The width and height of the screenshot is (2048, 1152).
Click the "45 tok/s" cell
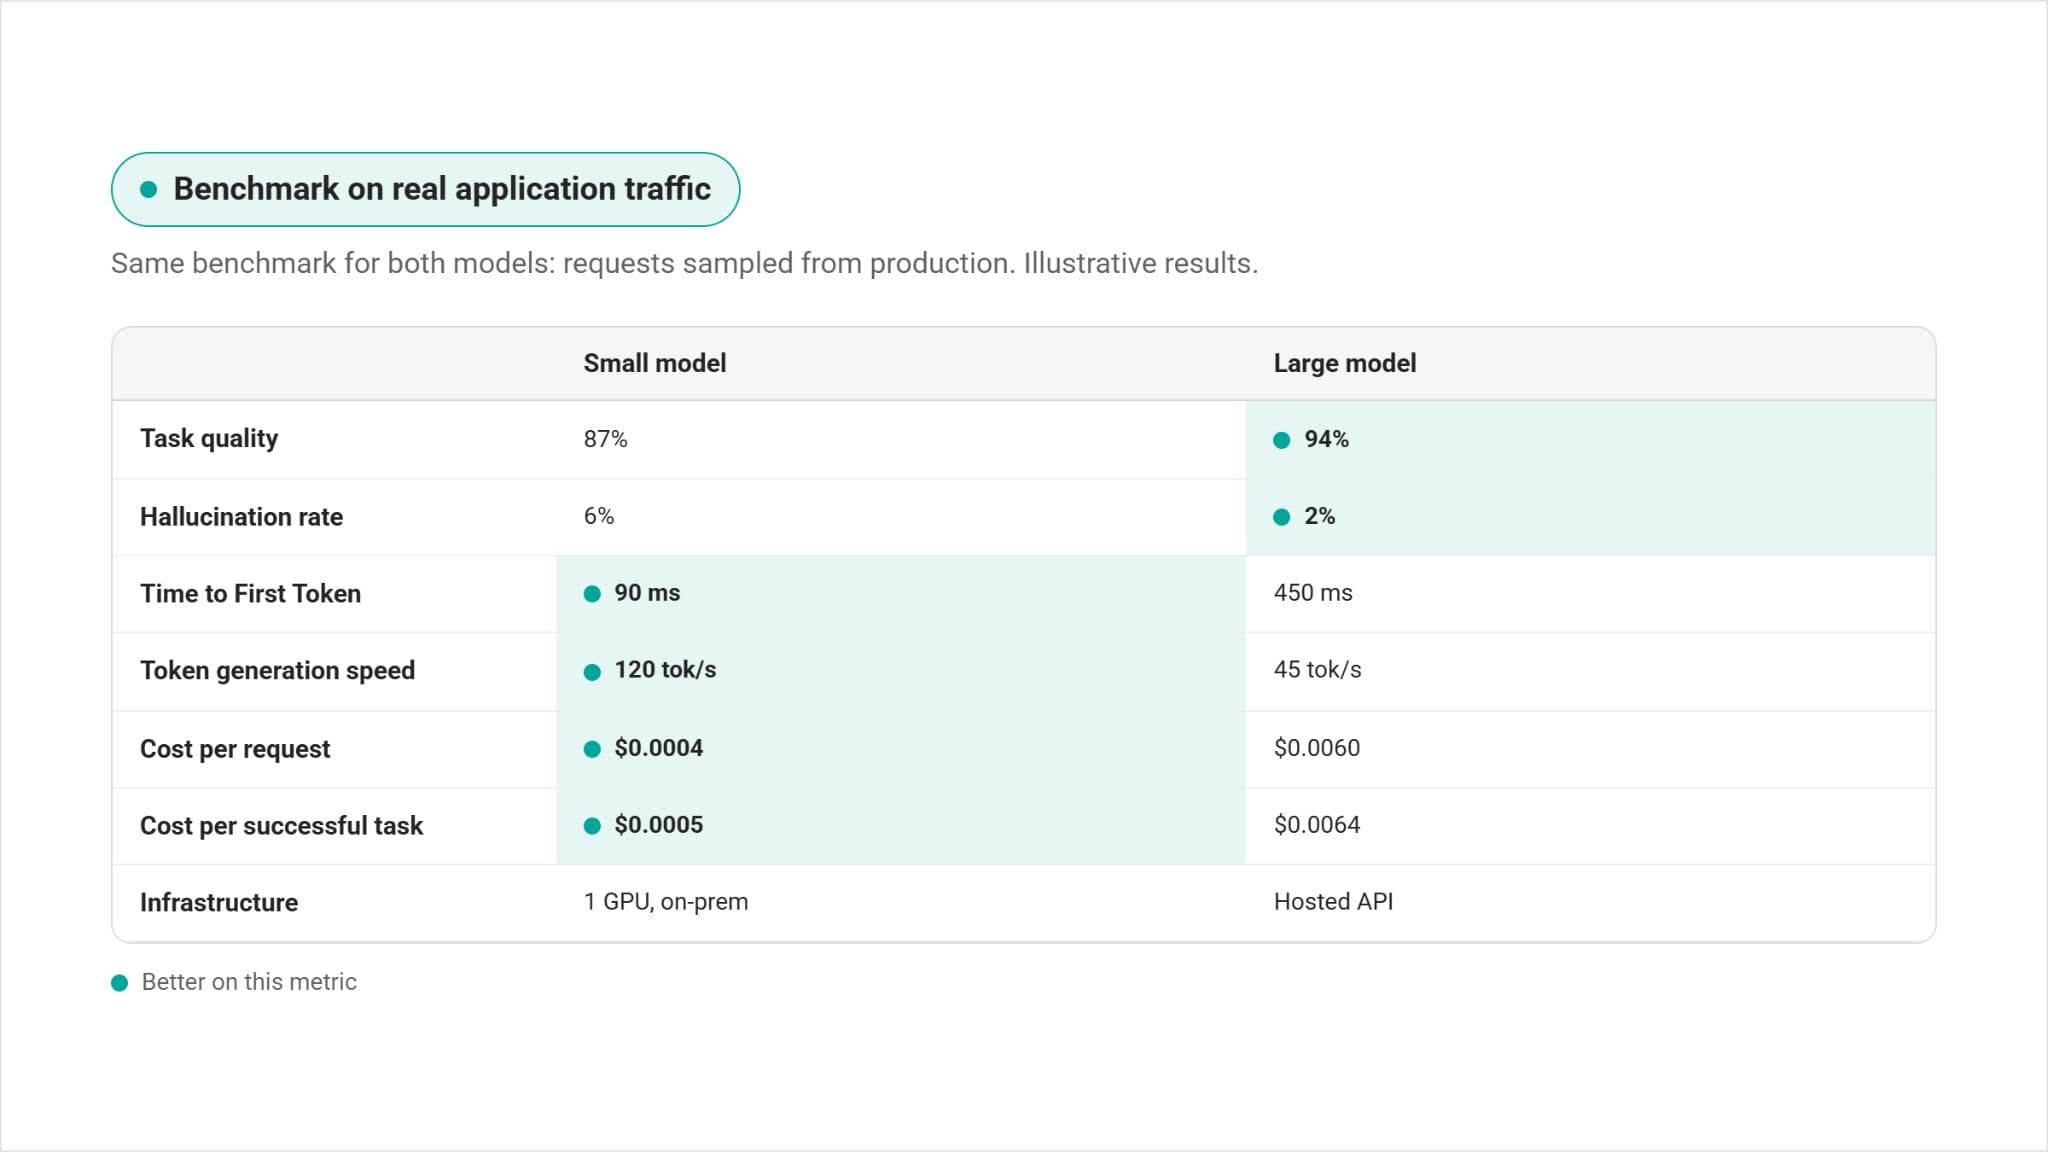point(1318,670)
